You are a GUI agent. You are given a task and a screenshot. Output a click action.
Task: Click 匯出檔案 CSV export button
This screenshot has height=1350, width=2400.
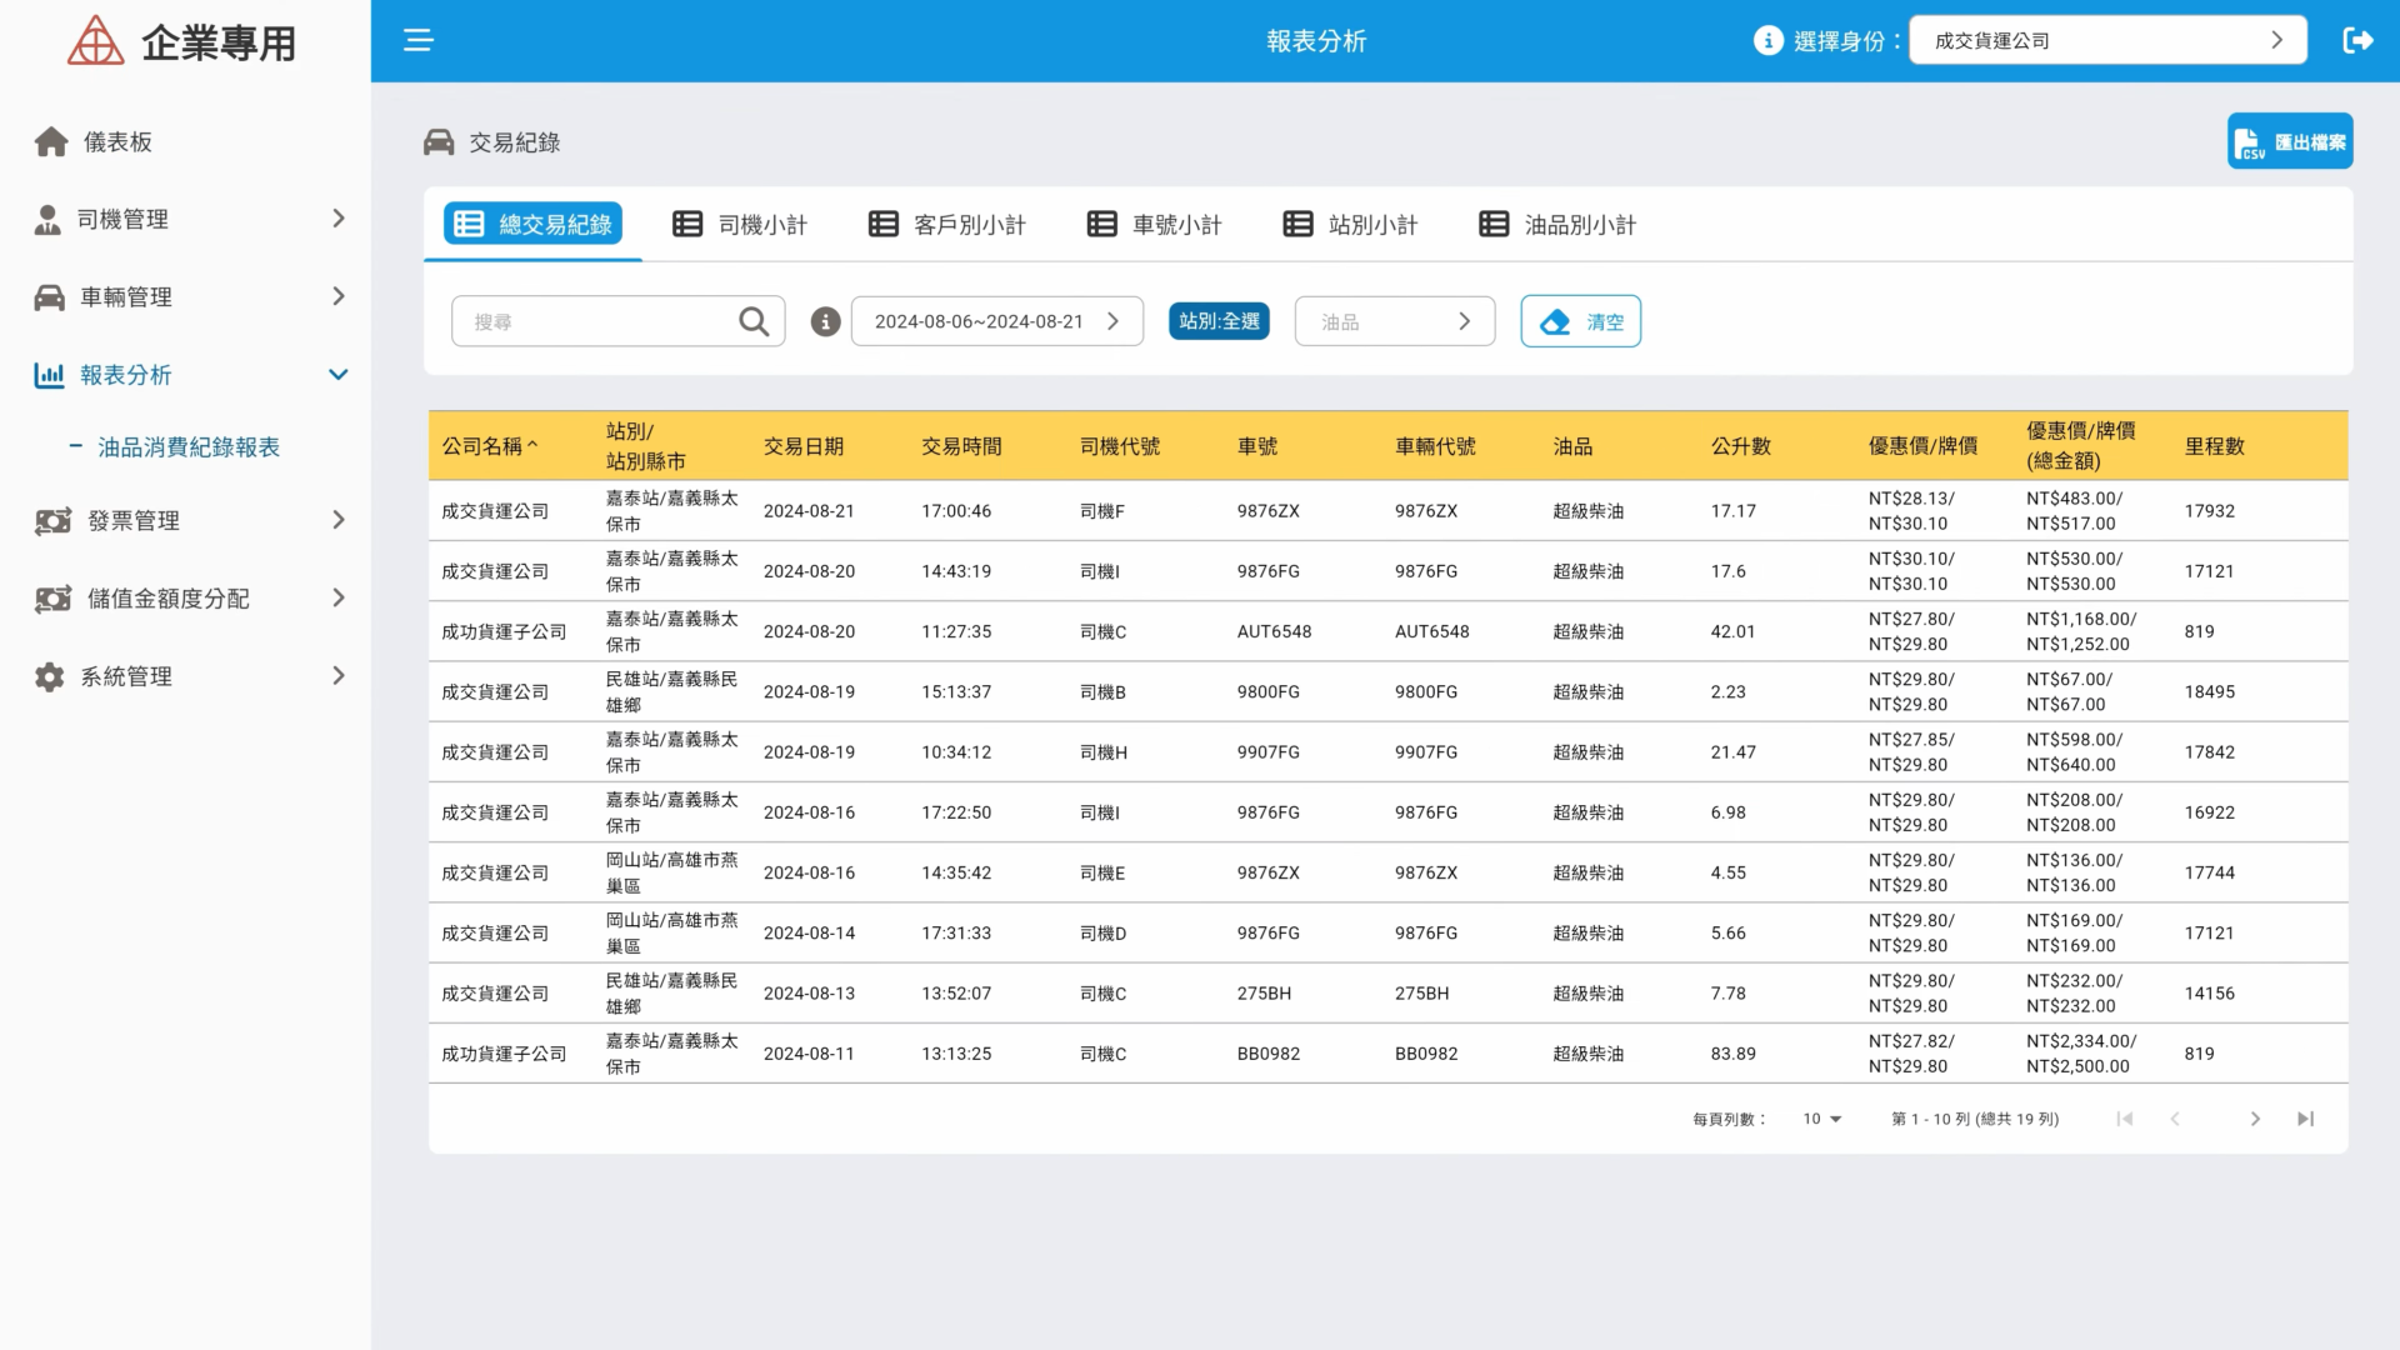click(2290, 141)
